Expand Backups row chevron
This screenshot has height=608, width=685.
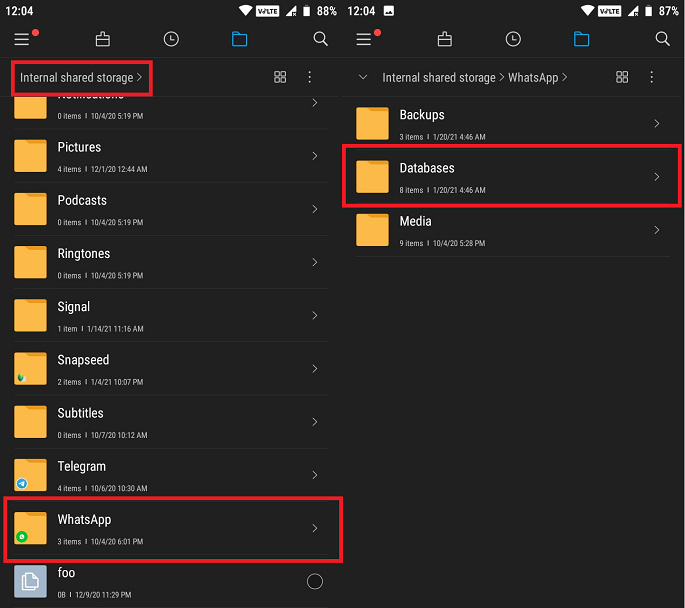tap(657, 124)
